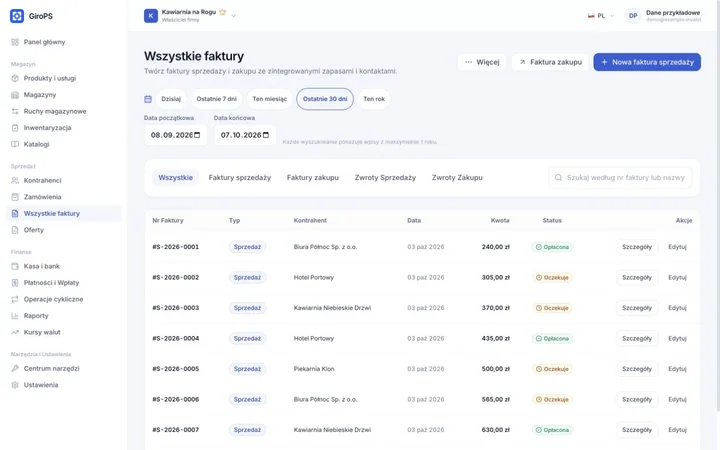This screenshot has width=720, height=450.
Task: Click contractor Piekarnia Klon
Action: 314,369
